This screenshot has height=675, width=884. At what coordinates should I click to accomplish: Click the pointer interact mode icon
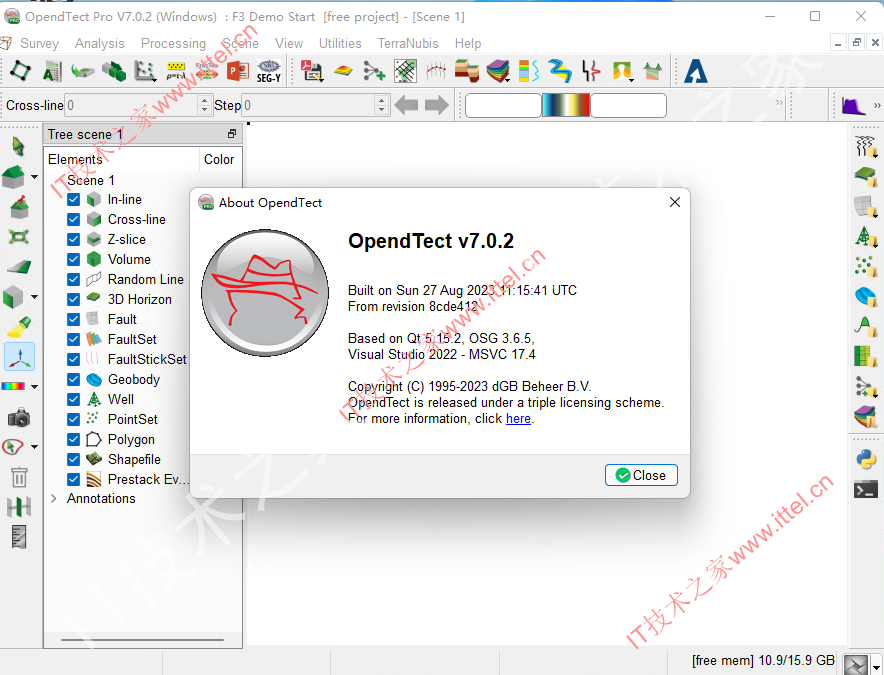[x=19, y=147]
